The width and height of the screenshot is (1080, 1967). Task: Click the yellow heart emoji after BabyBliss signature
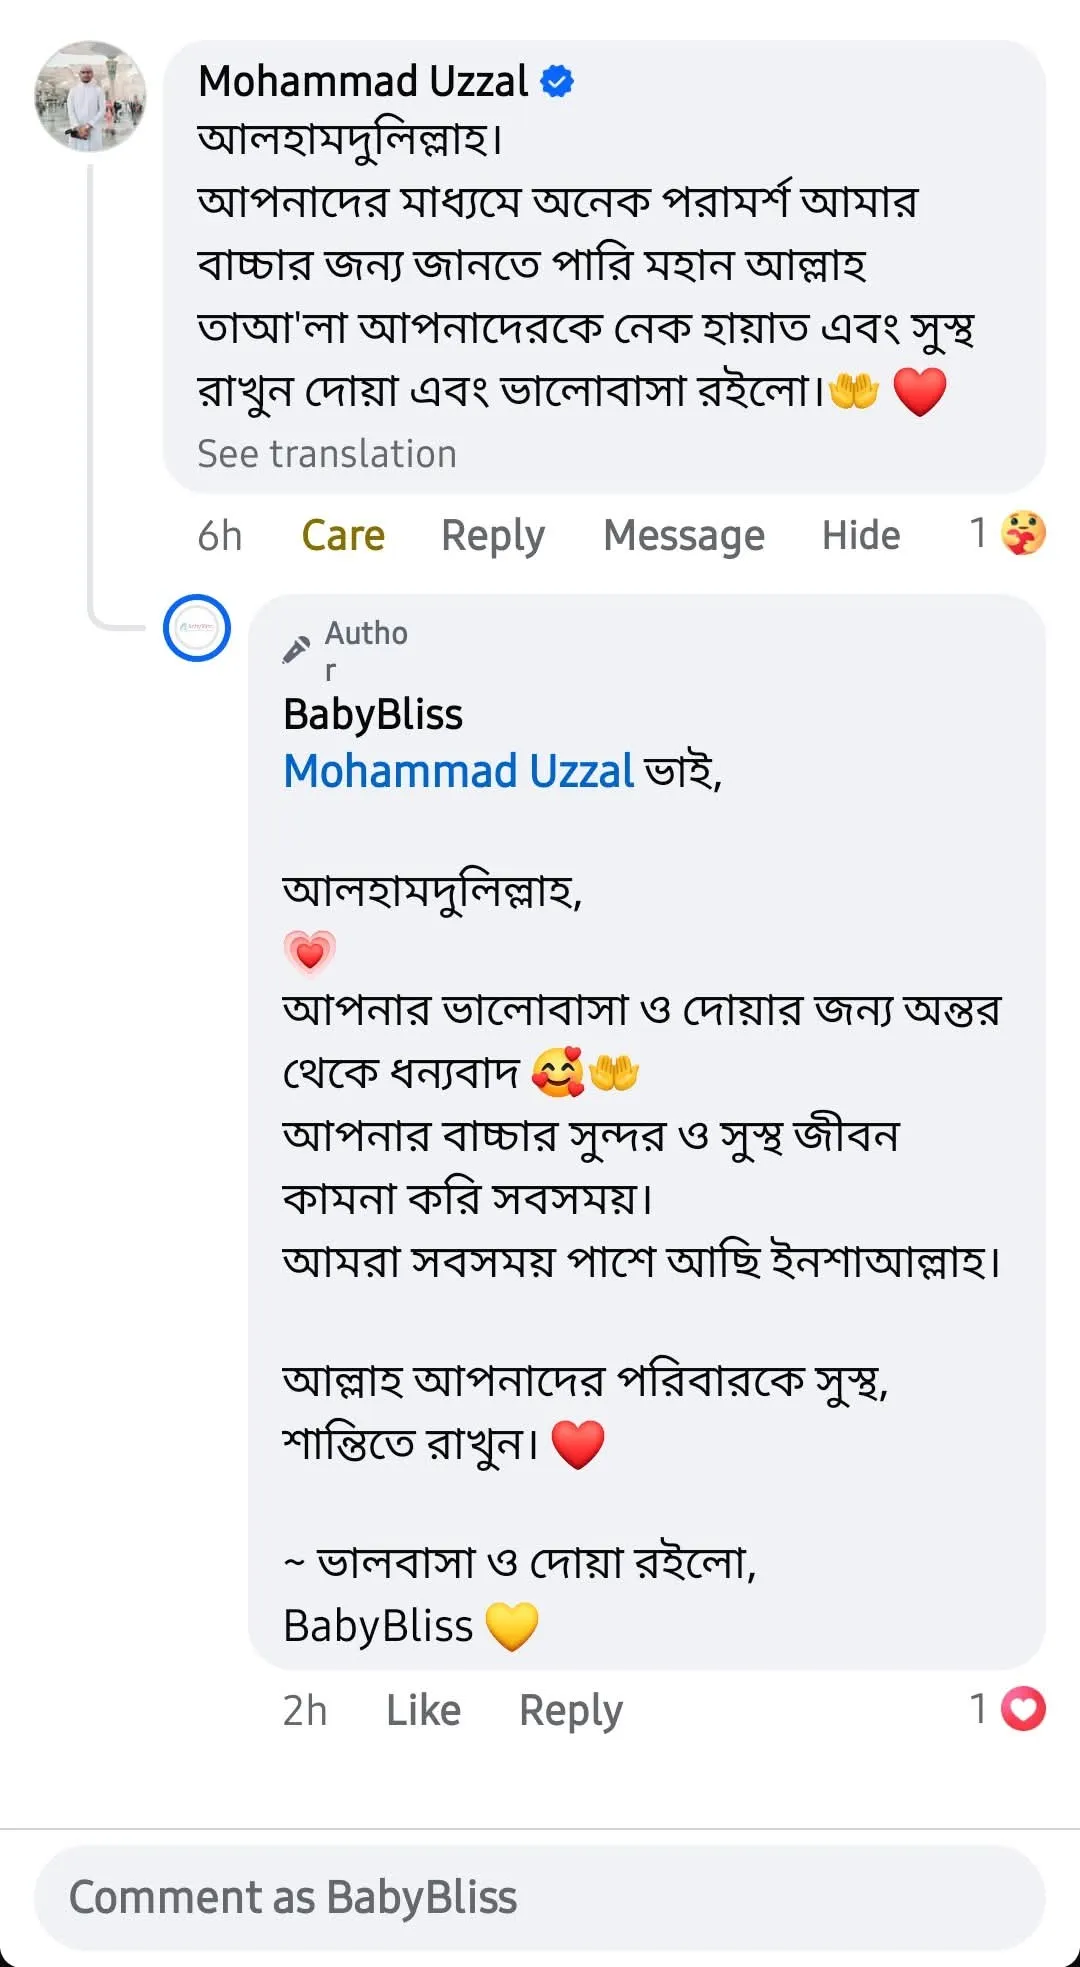point(512,1625)
